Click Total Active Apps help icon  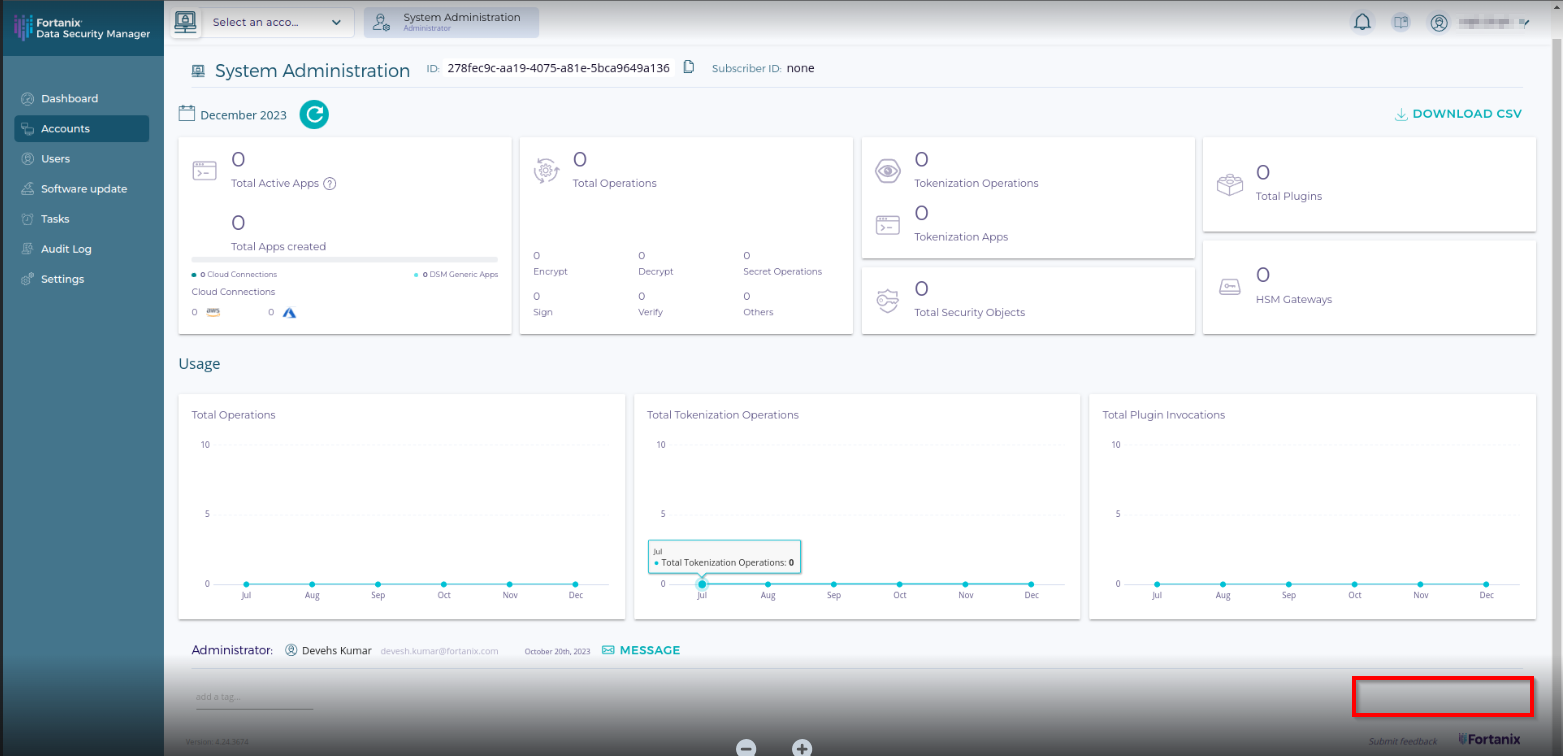tap(329, 183)
